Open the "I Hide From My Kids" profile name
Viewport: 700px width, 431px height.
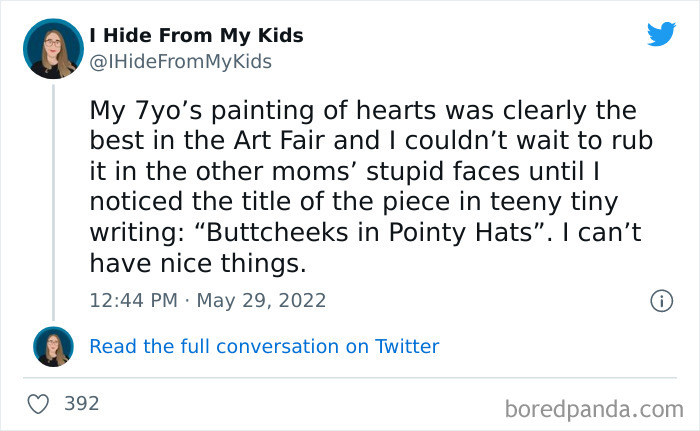196,36
